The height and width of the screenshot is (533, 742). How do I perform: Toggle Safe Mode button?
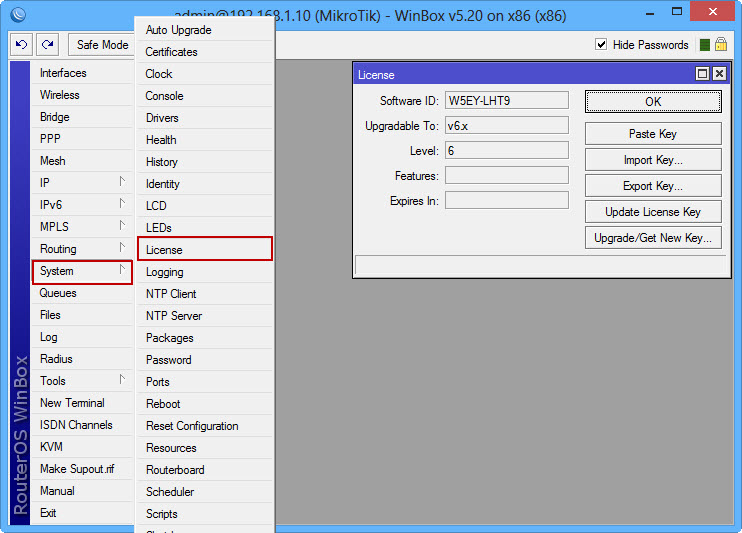click(x=102, y=45)
